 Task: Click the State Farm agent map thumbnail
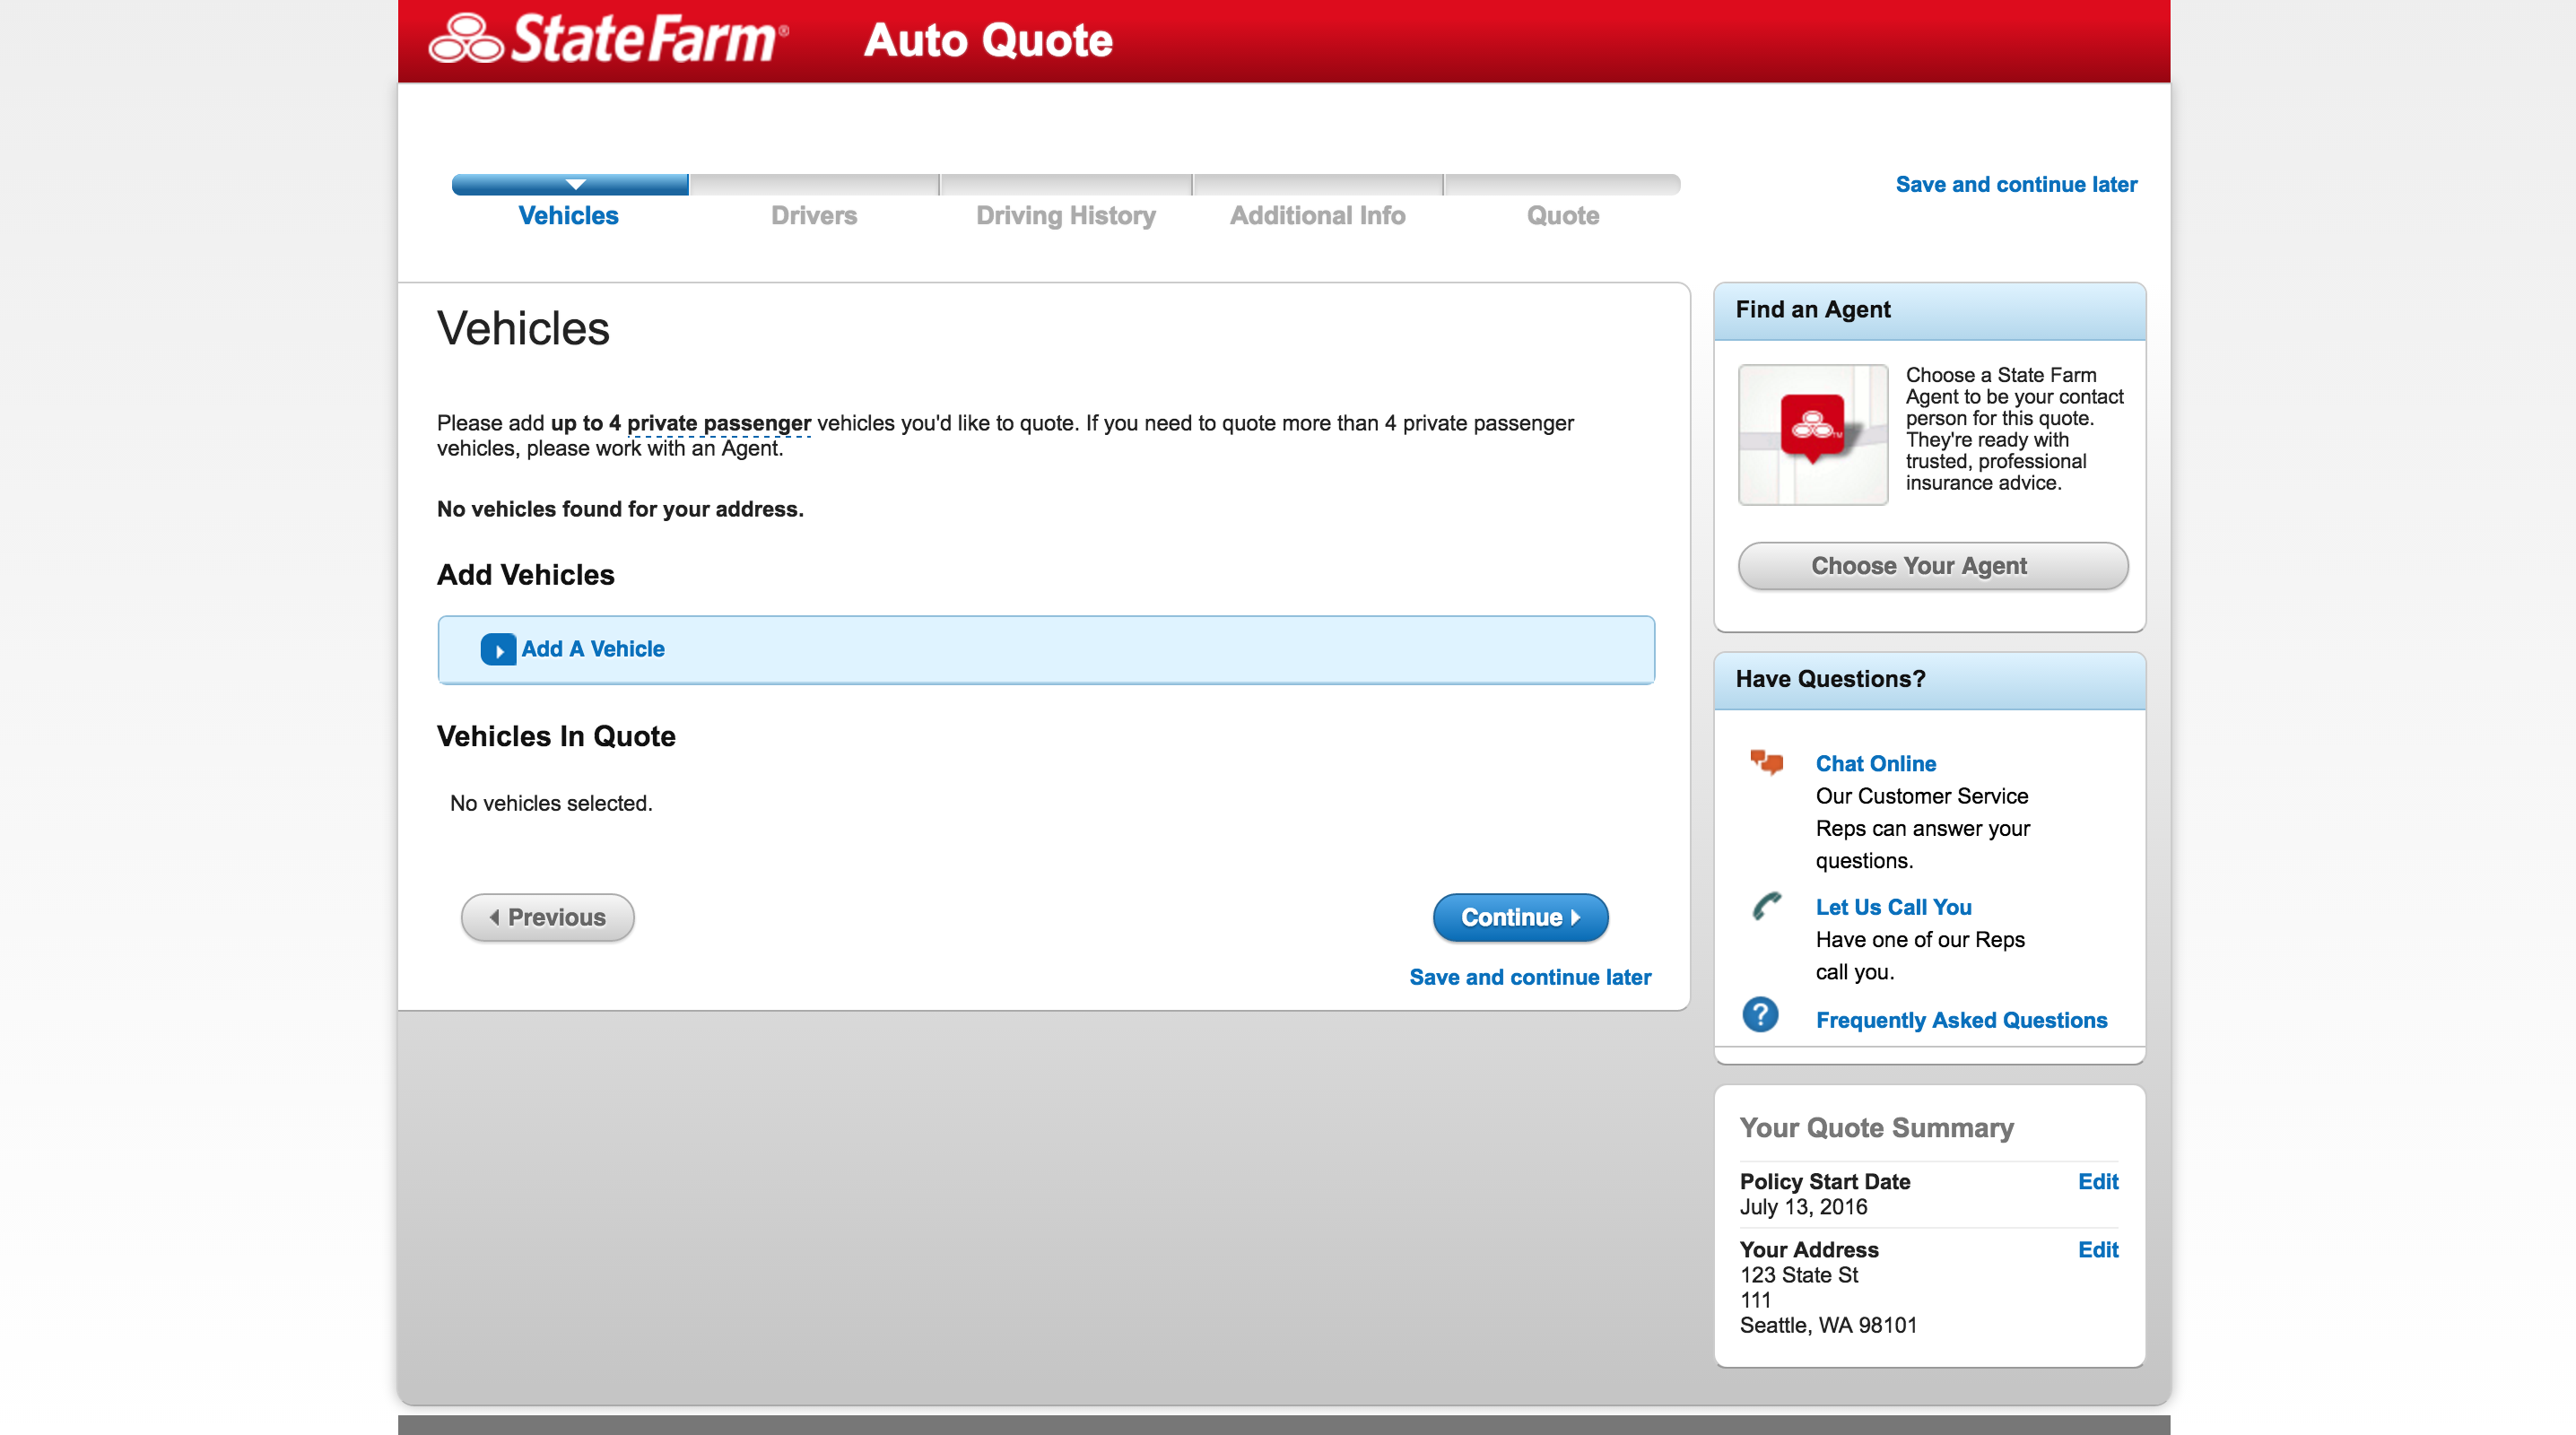(x=1813, y=435)
